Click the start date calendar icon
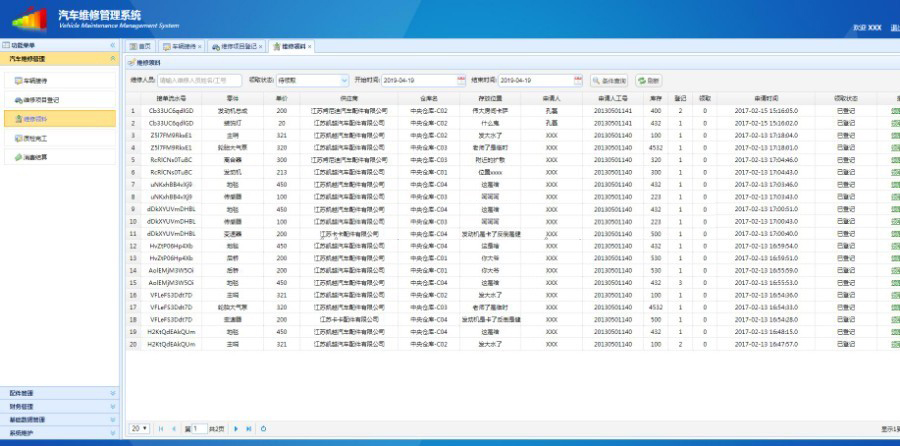This screenshot has height=446, width=900. pyautogui.click(x=460, y=80)
